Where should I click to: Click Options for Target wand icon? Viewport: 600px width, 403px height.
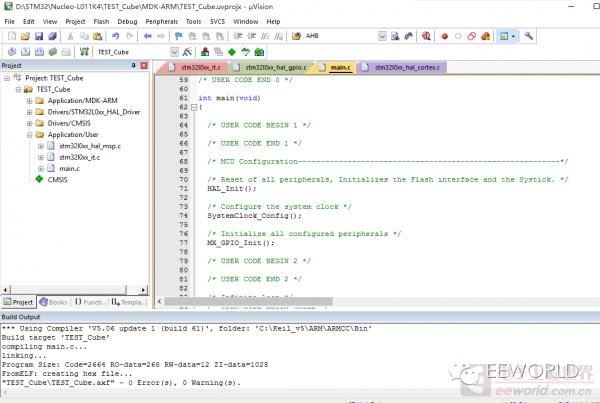coord(187,51)
